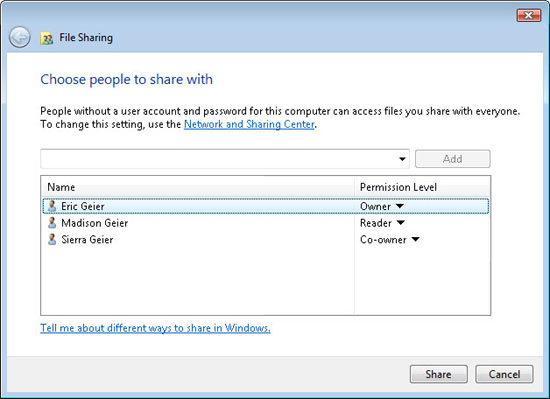550x399 pixels.
Task: Click the Cancel button
Action: point(504,374)
